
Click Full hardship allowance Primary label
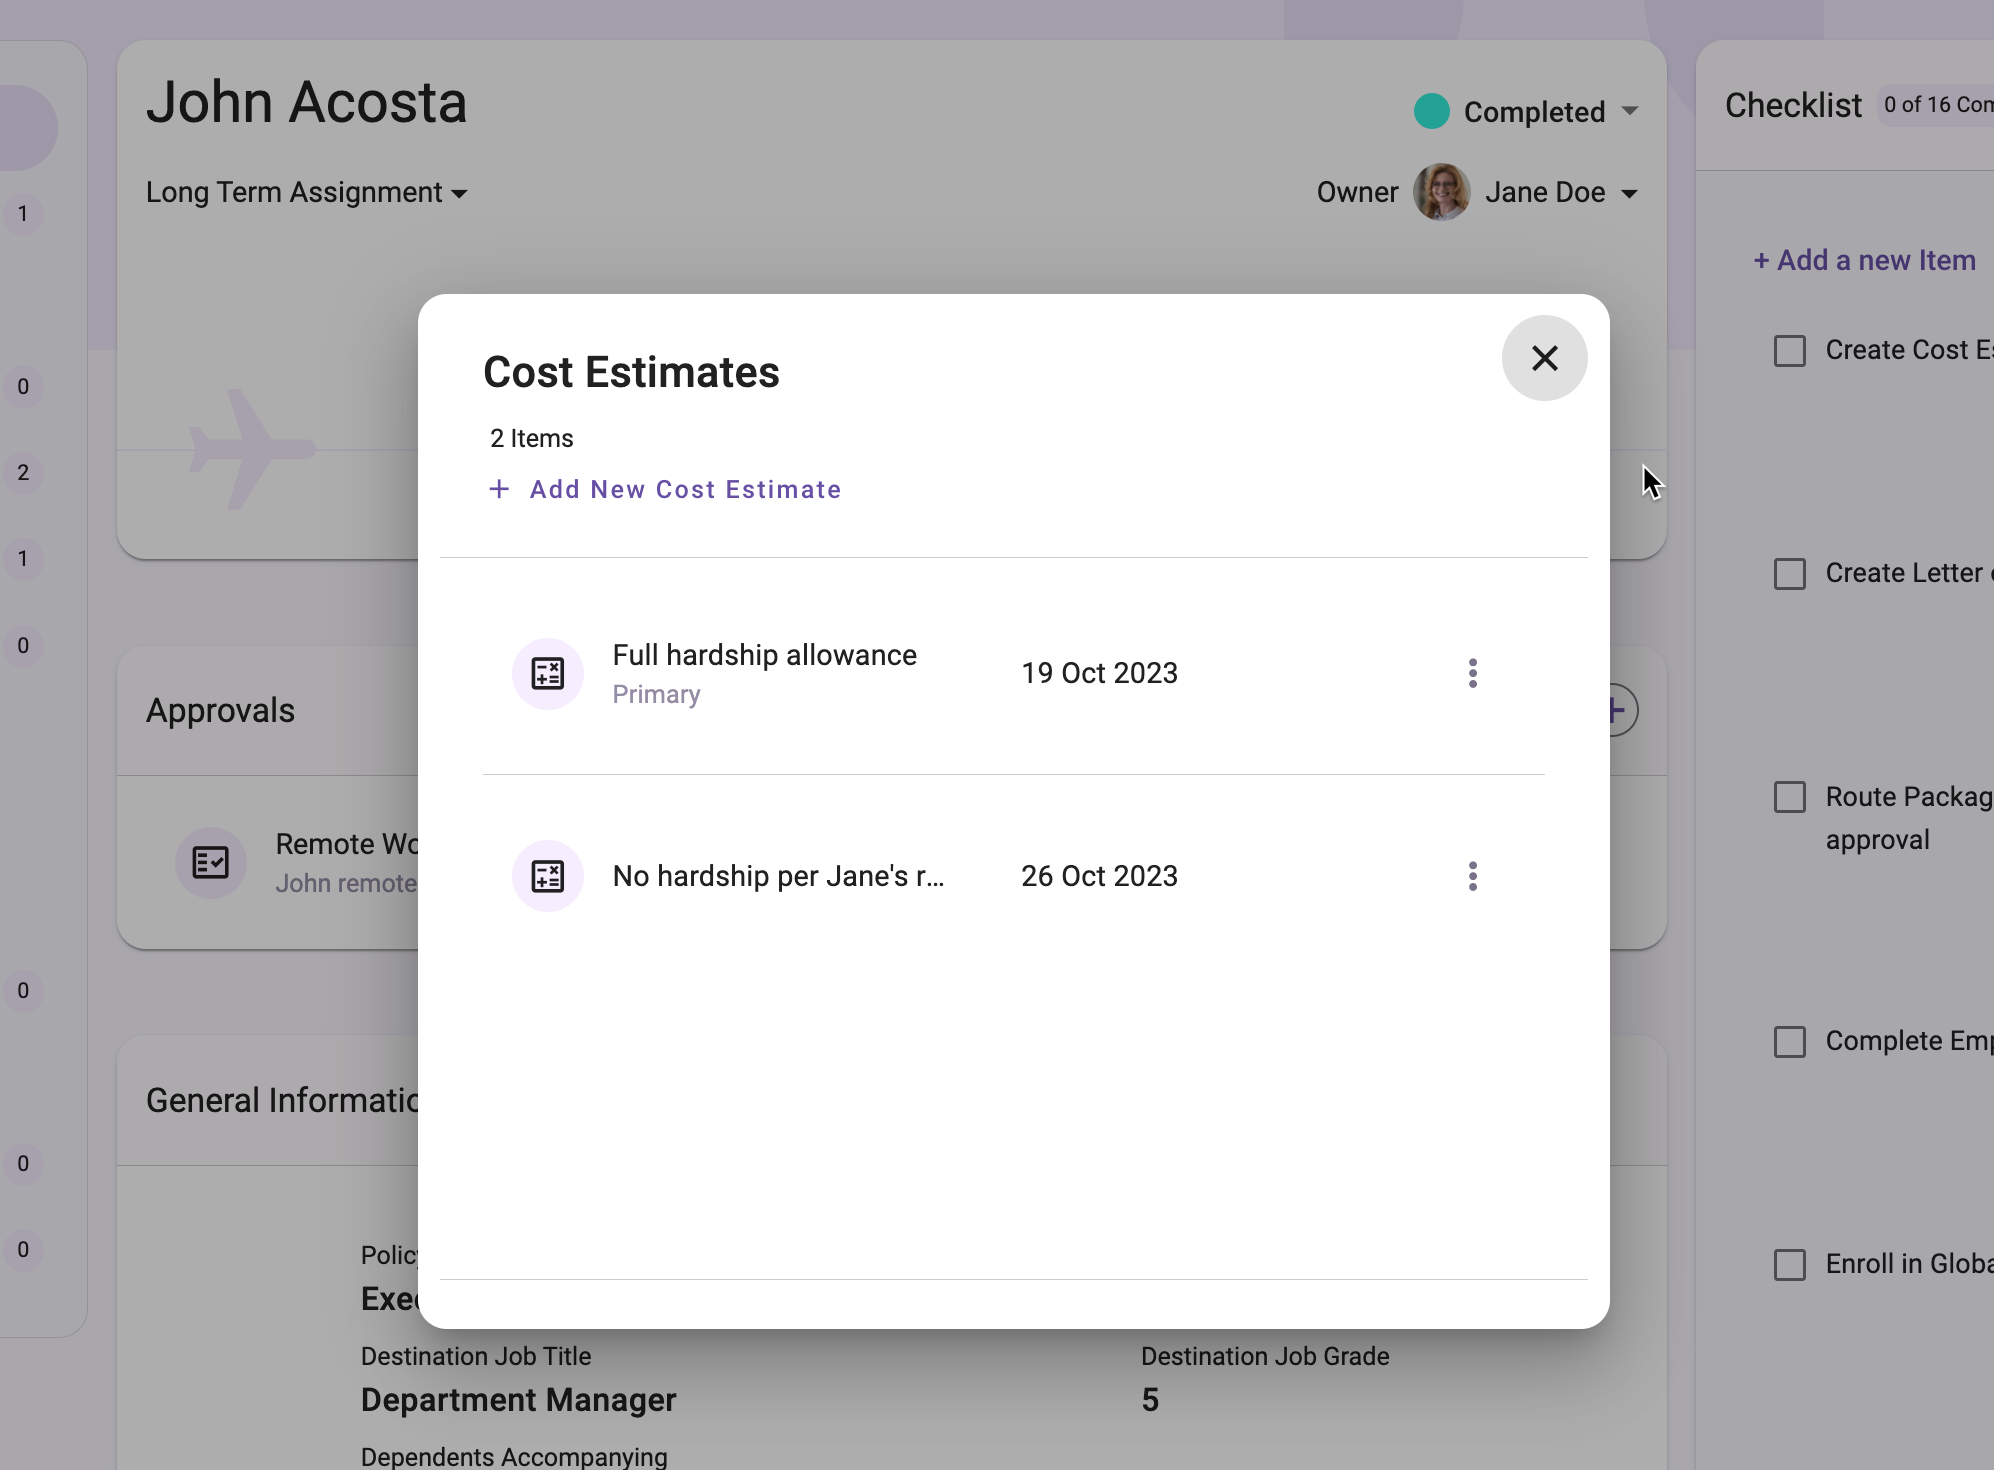(x=765, y=673)
